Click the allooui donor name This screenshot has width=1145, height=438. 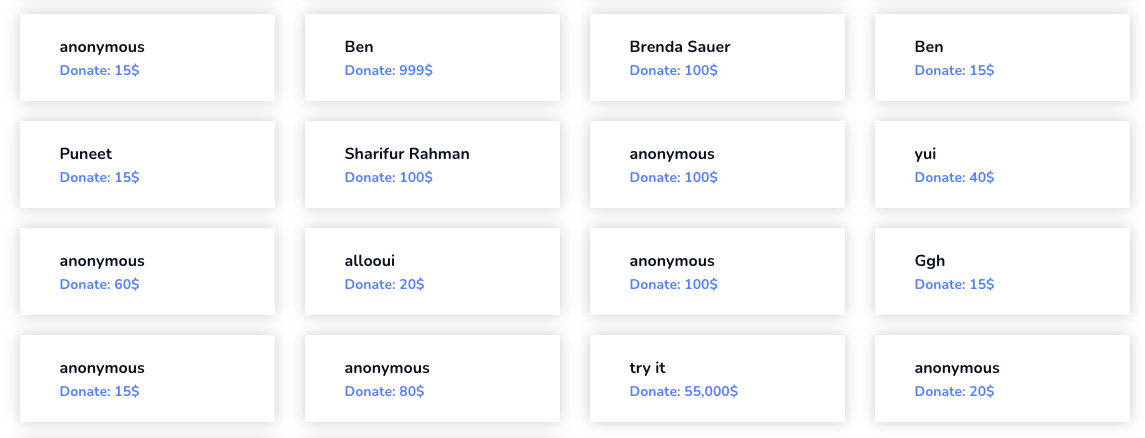point(370,261)
